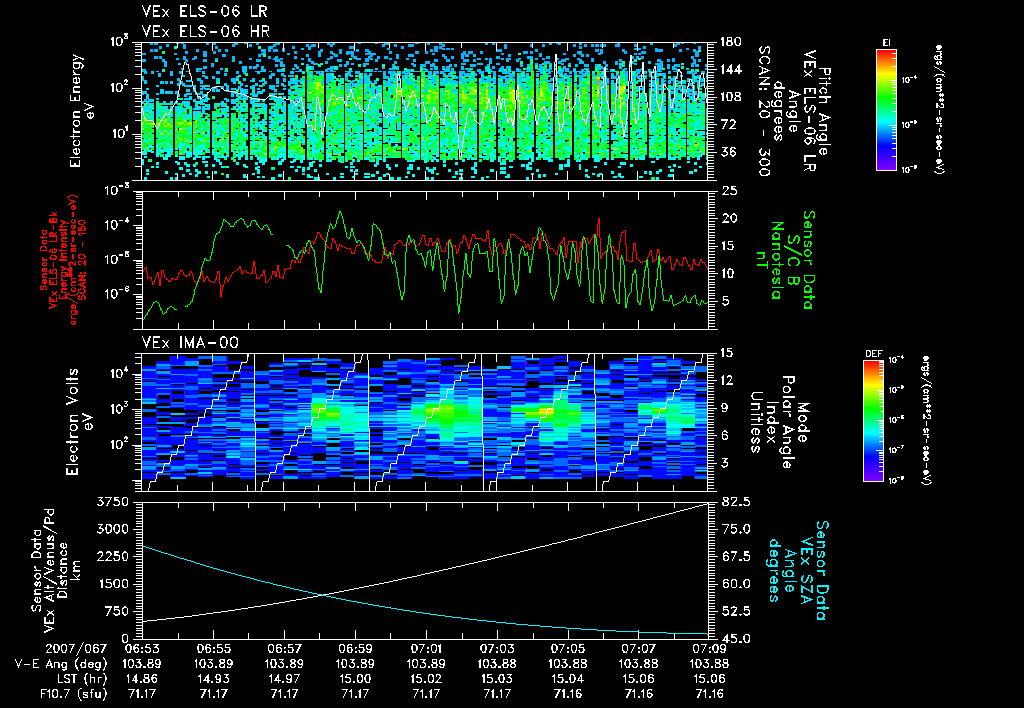
Task: Click the 82.5 SZA tick label
Action: tap(735, 502)
